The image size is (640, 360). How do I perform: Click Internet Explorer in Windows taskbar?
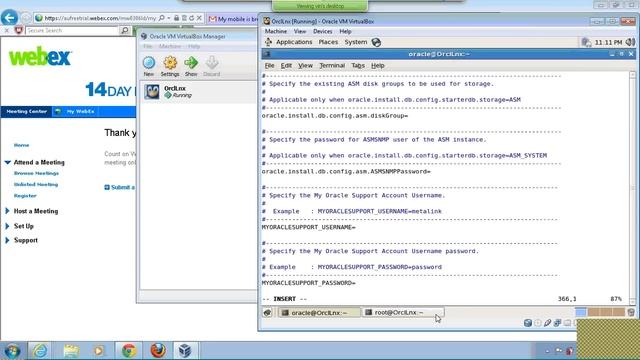coord(40,351)
